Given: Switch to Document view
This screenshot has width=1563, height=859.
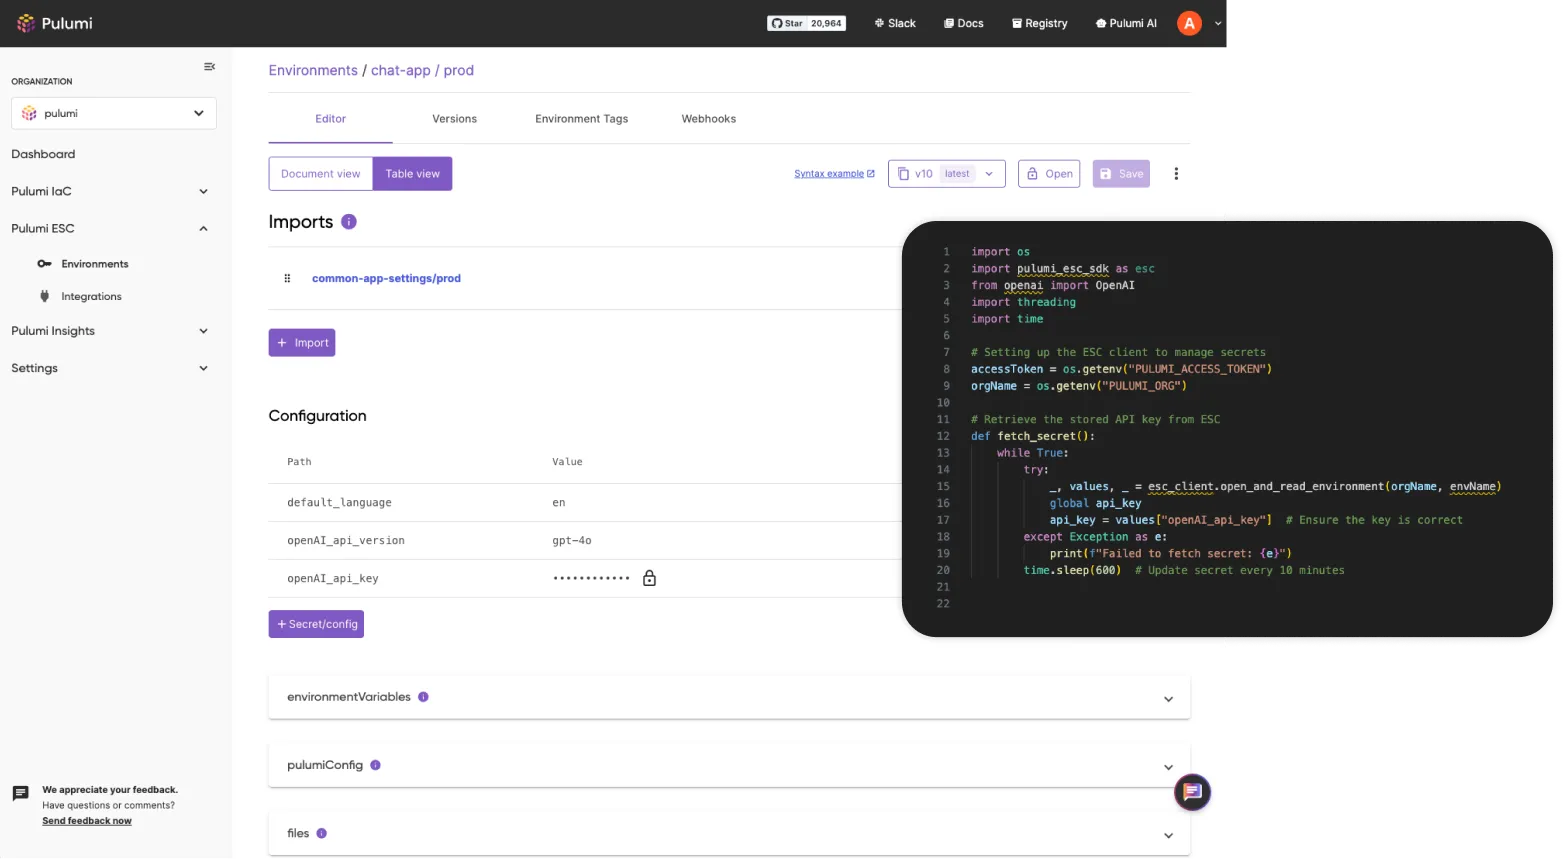Looking at the screenshot, I should (321, 174).
